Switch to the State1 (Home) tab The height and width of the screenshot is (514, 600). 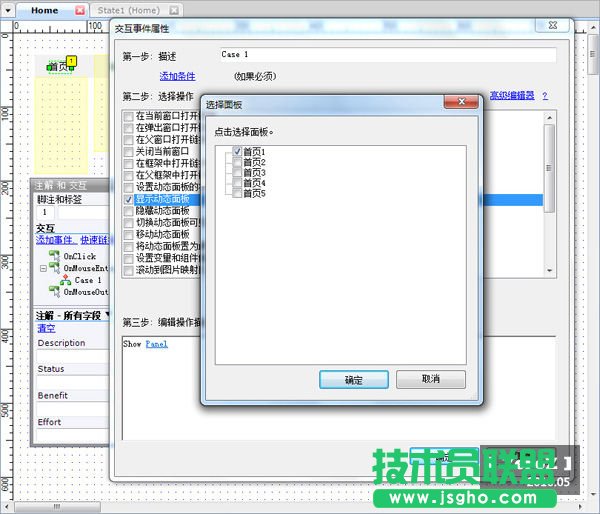tap(128, 10)
